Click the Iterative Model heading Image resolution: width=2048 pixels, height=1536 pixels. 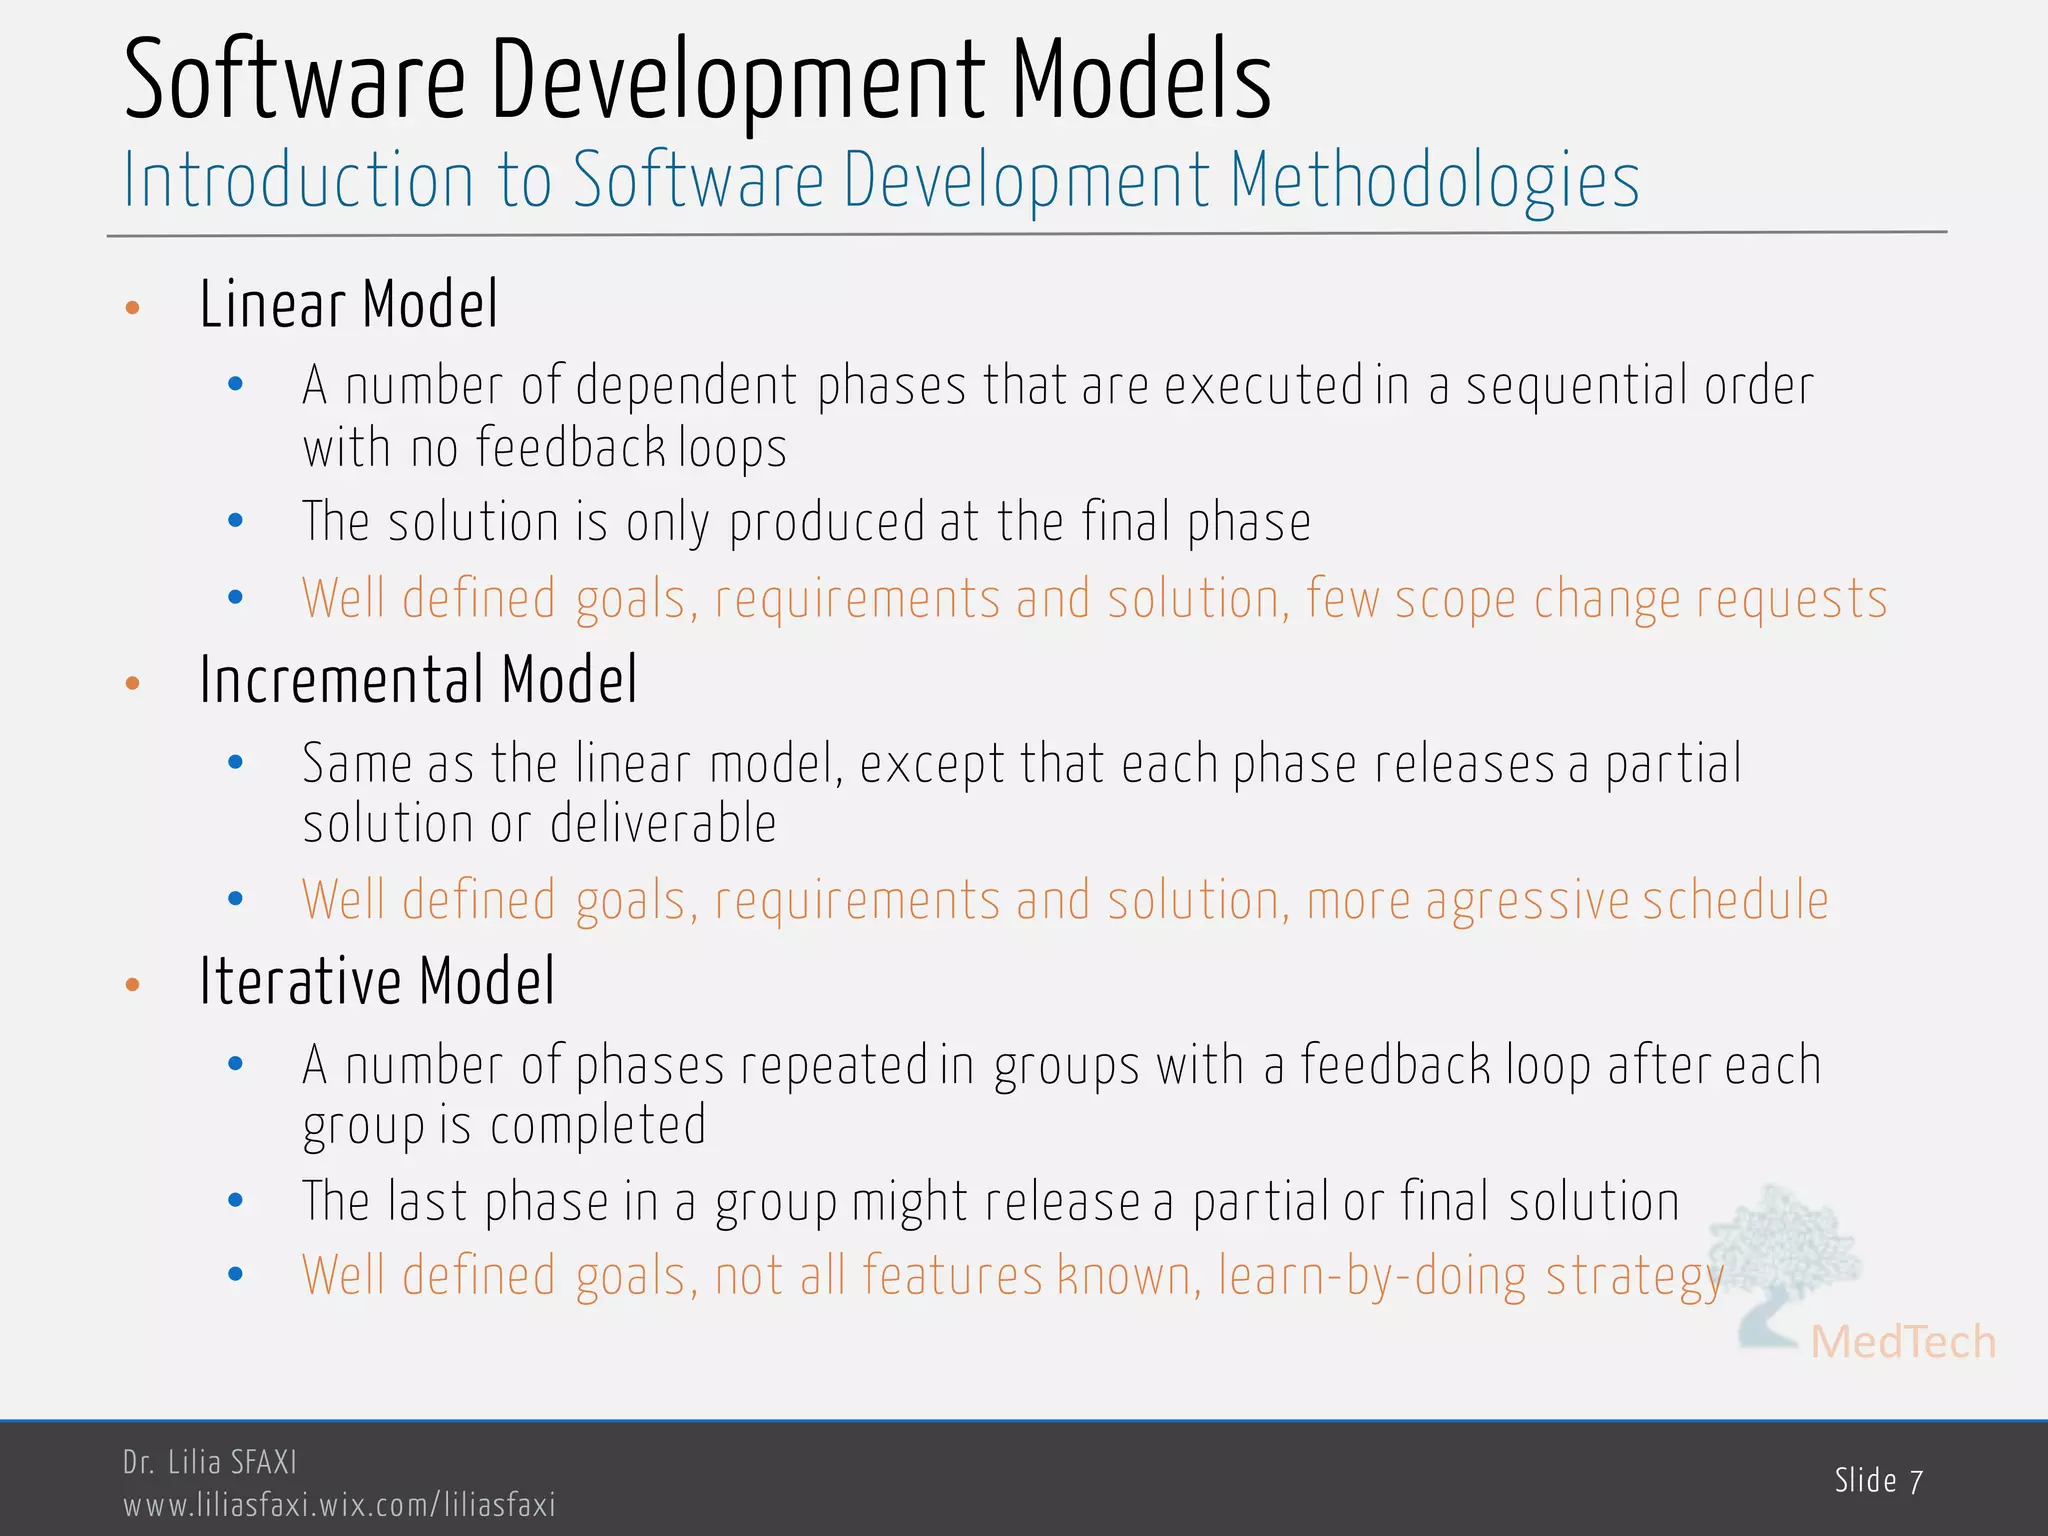[377, 981]
